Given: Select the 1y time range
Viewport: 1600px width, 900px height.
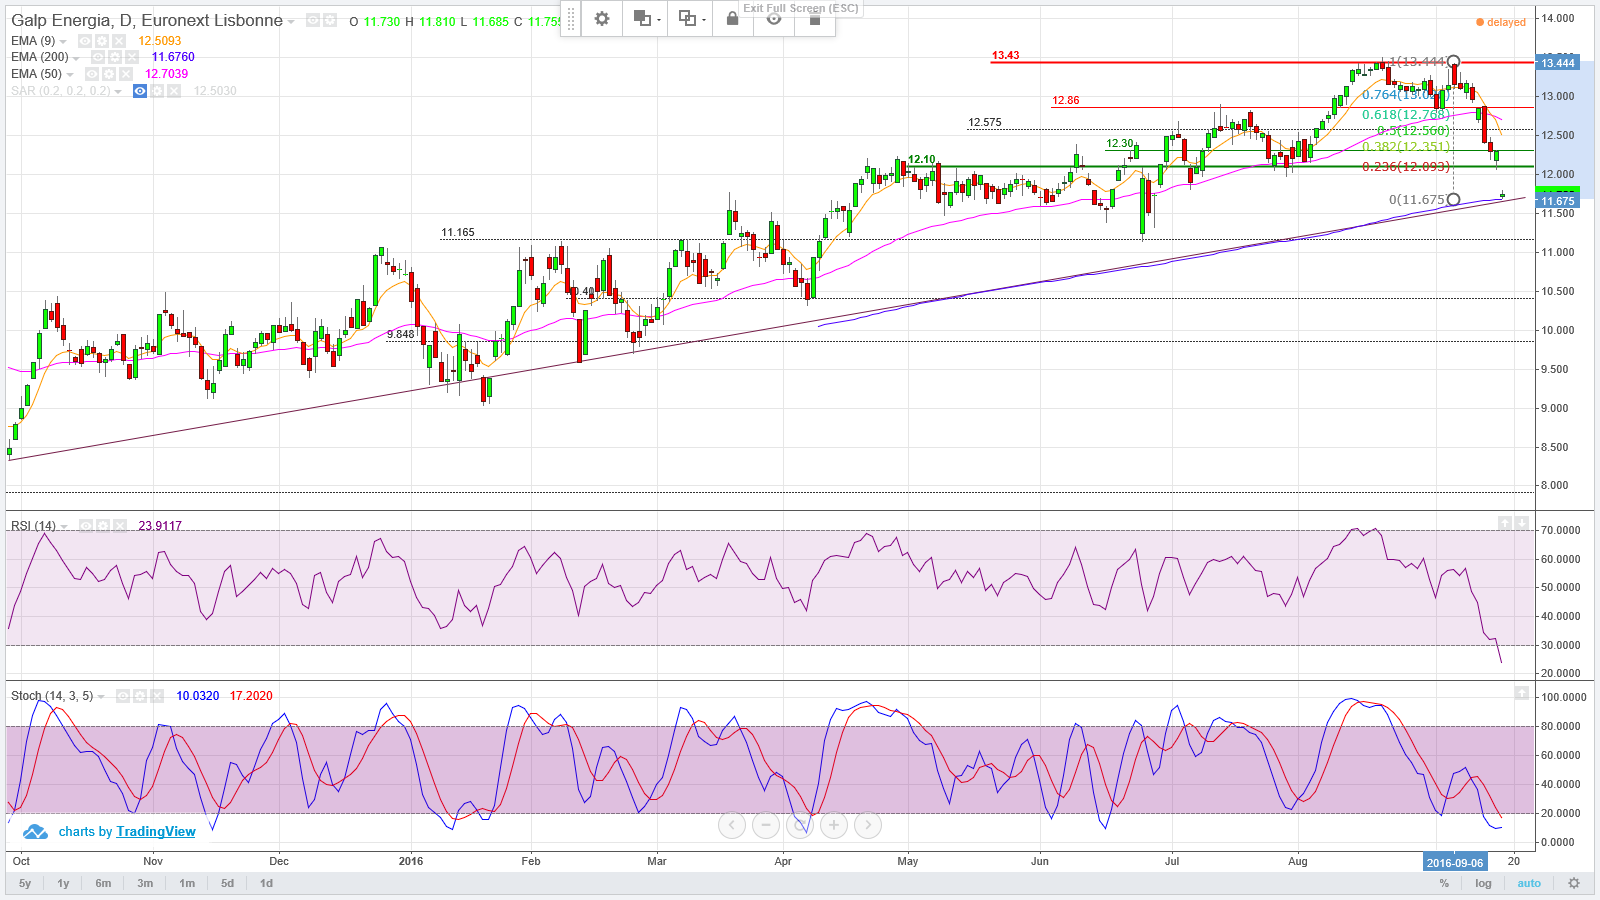Looking at the screenshot, I should (63, 883).
